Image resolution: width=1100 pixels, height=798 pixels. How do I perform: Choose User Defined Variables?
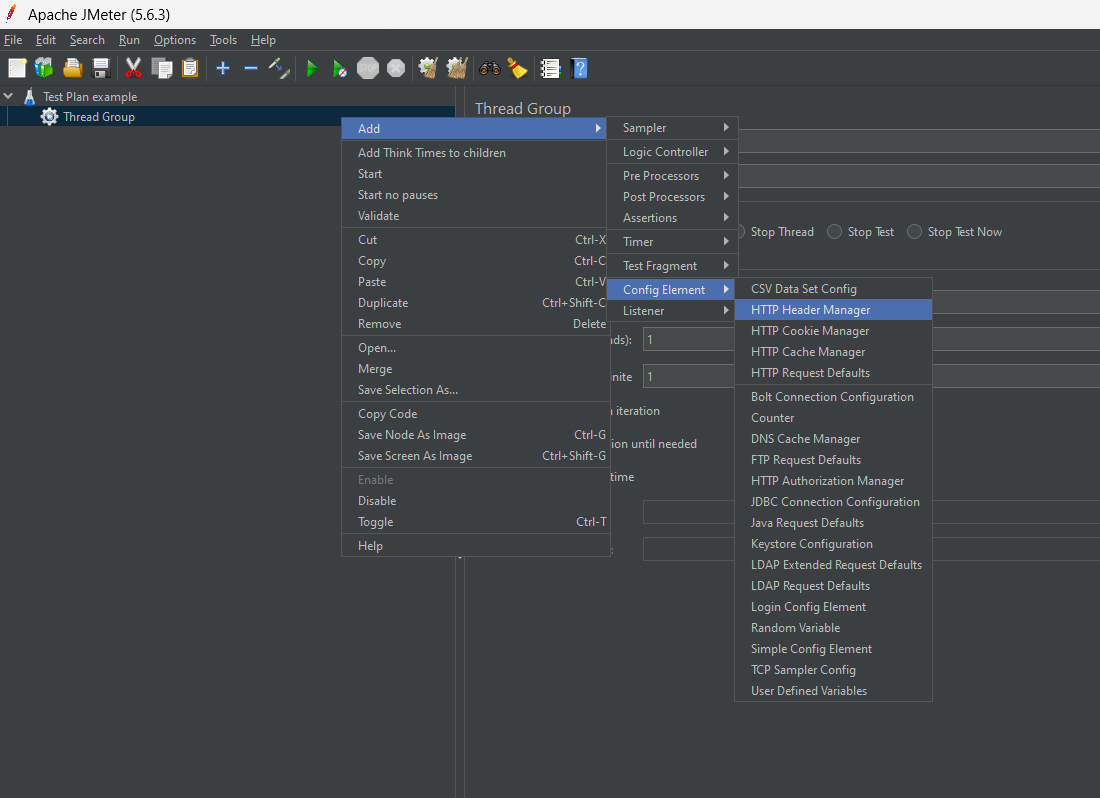pos(833,691)
